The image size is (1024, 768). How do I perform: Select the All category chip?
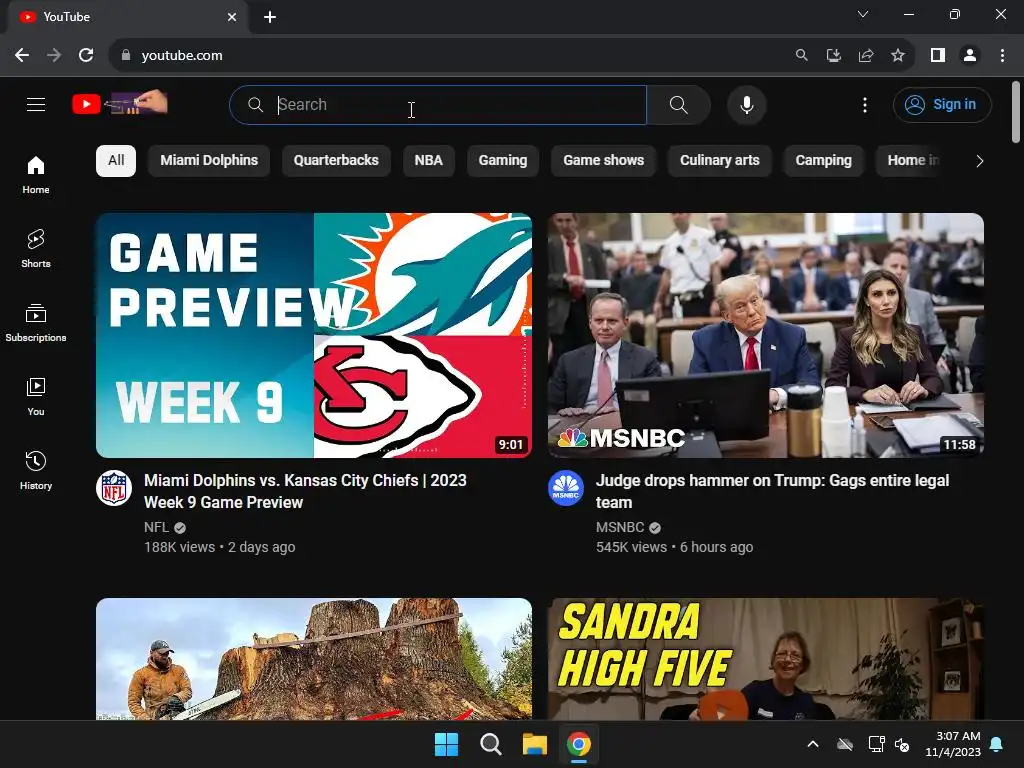[116, 161]
